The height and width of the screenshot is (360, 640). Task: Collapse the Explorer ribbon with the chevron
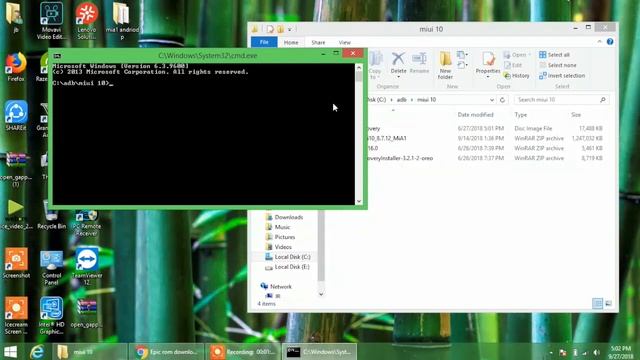coord(599,42)
